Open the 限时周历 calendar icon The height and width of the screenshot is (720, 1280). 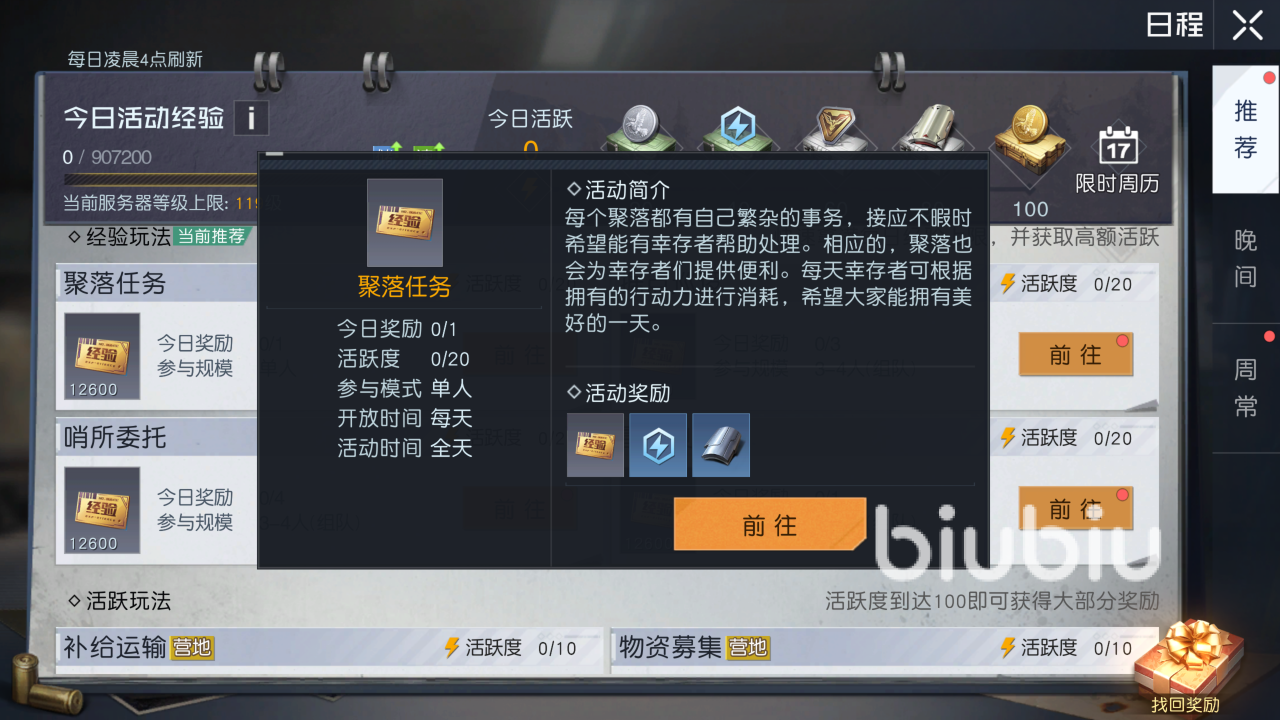(x=1117, y=158)
